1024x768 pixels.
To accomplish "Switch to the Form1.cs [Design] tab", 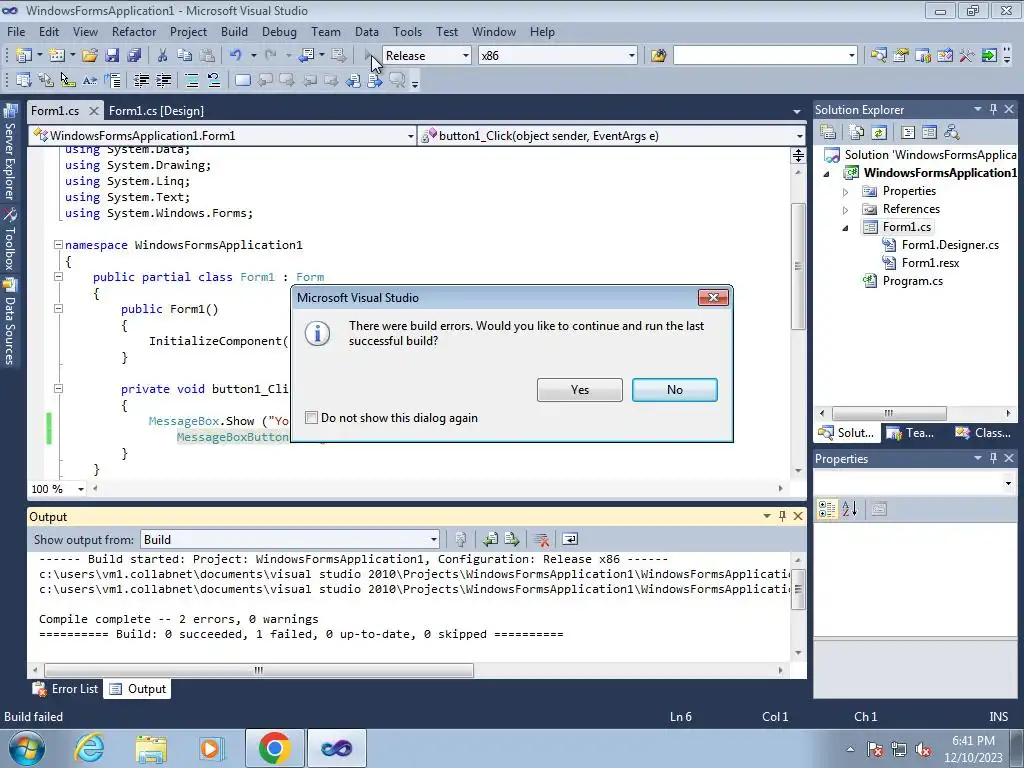I will click(x=156, y=110).
